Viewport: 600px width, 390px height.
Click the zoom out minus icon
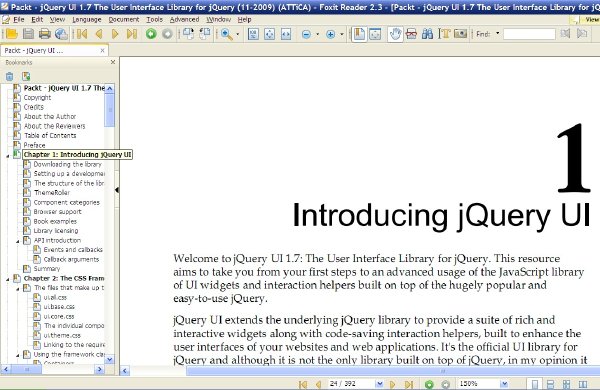click(x=306, y=34)
